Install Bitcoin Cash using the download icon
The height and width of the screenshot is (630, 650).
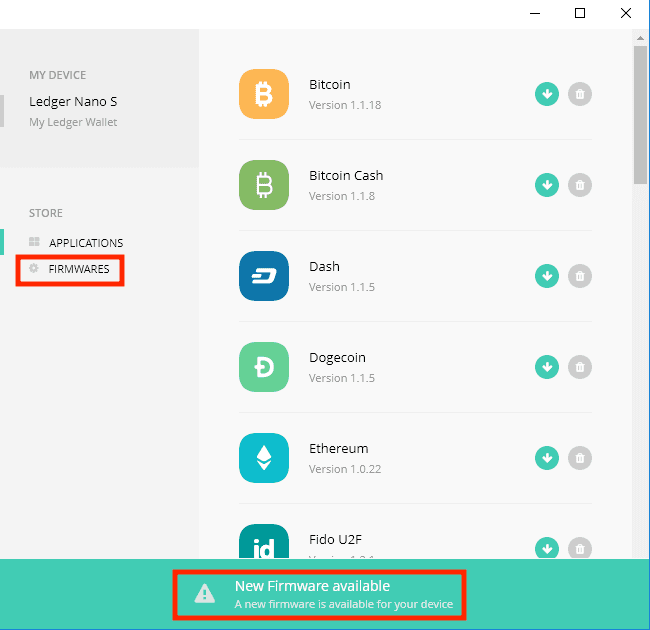click(546, 185)
